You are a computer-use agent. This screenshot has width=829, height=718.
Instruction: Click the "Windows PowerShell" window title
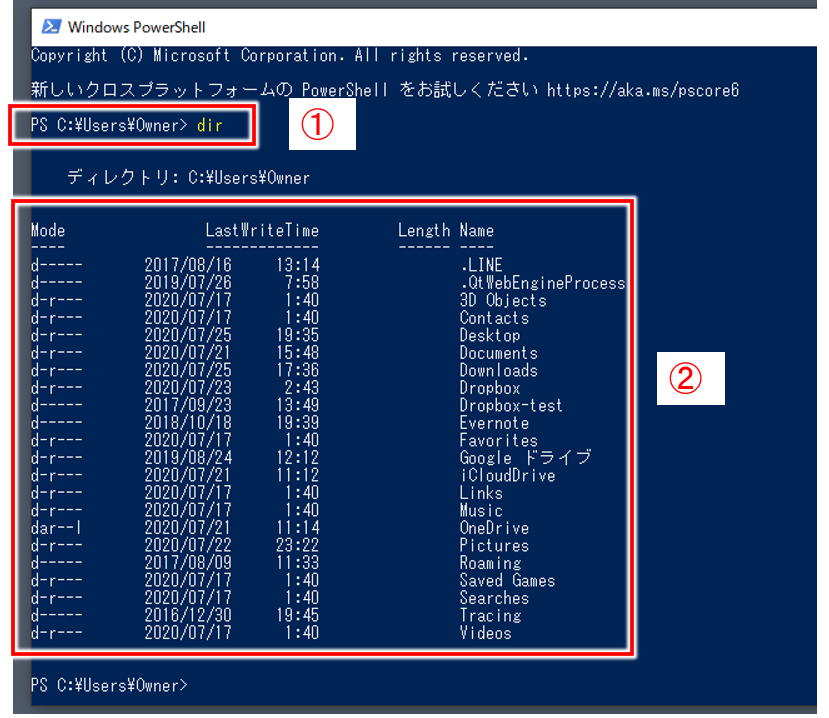coord(136,27)
